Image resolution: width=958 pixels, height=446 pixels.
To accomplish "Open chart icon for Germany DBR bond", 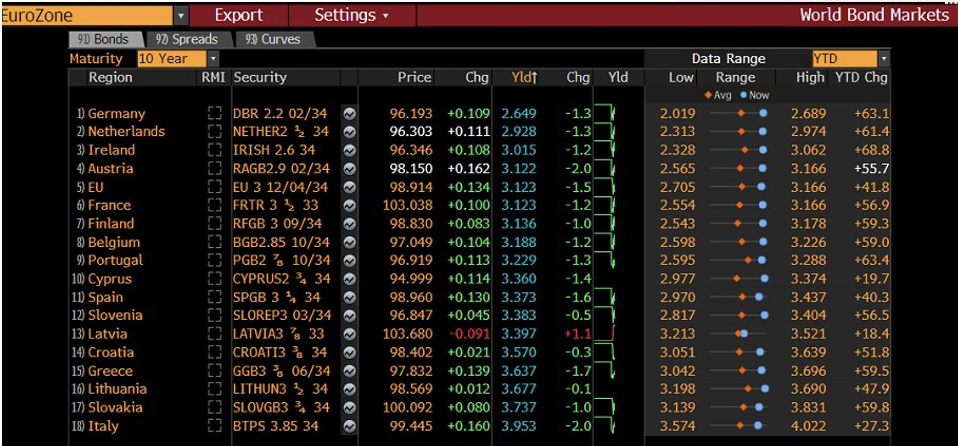I will point(349,114).
